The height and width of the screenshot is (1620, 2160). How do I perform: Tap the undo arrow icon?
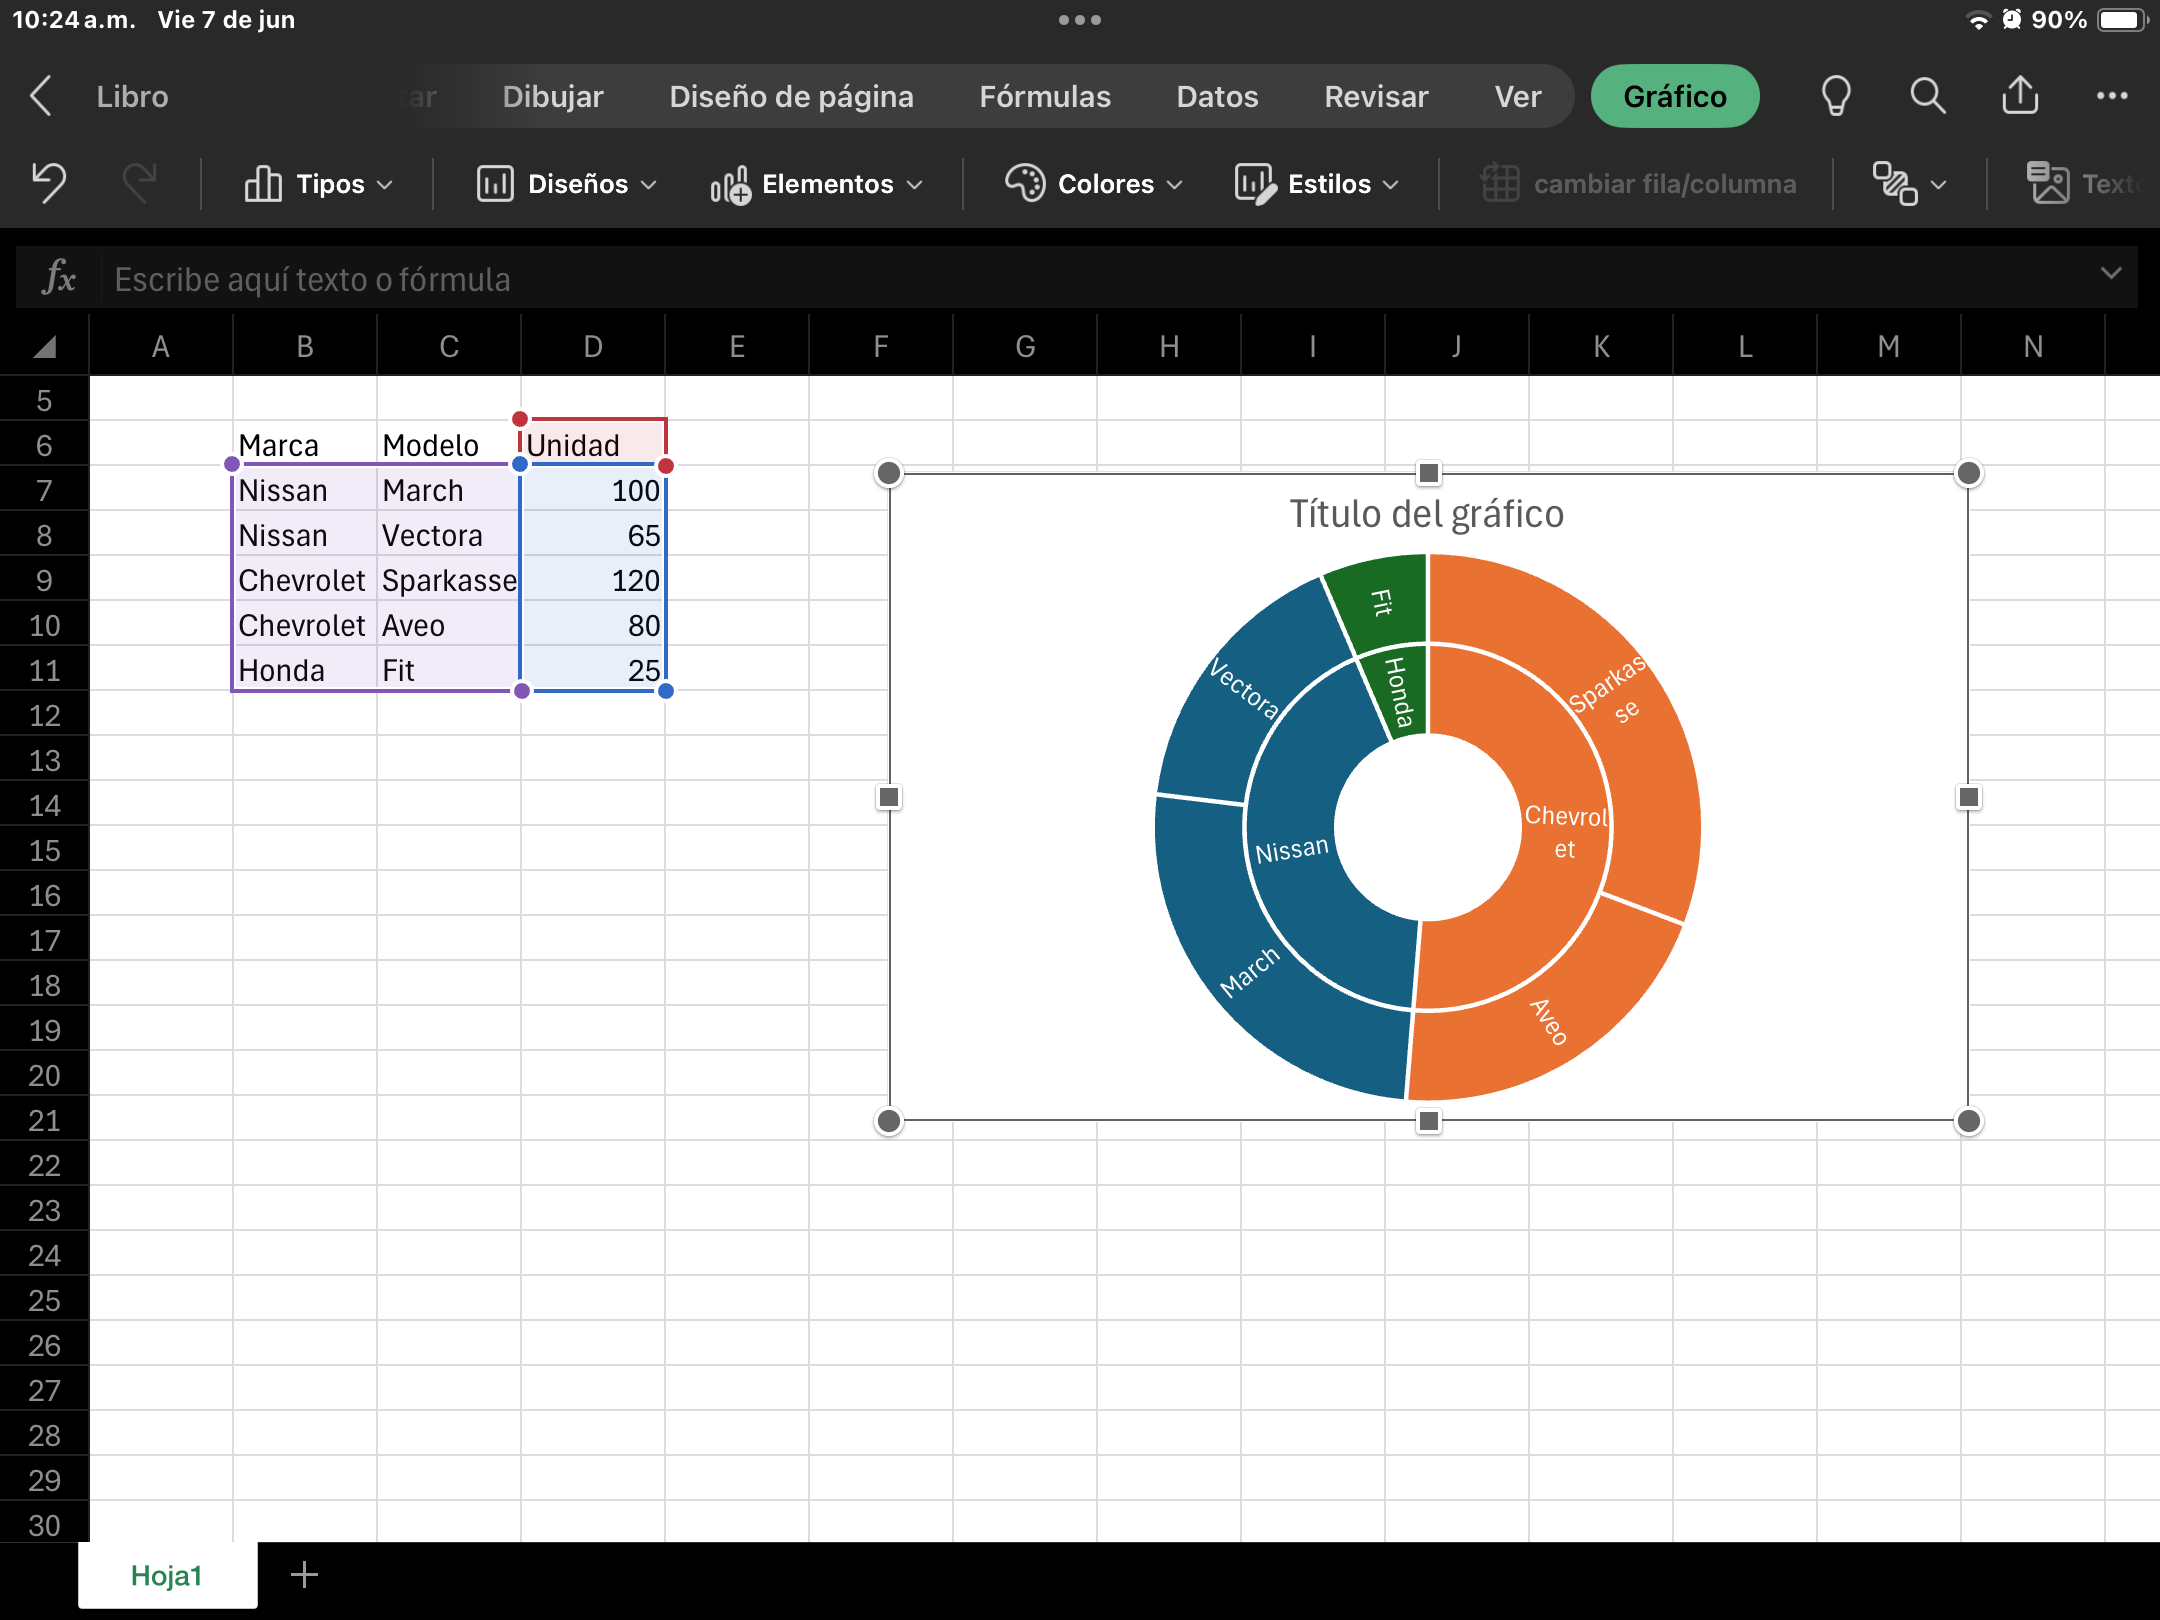click(48, 183)
